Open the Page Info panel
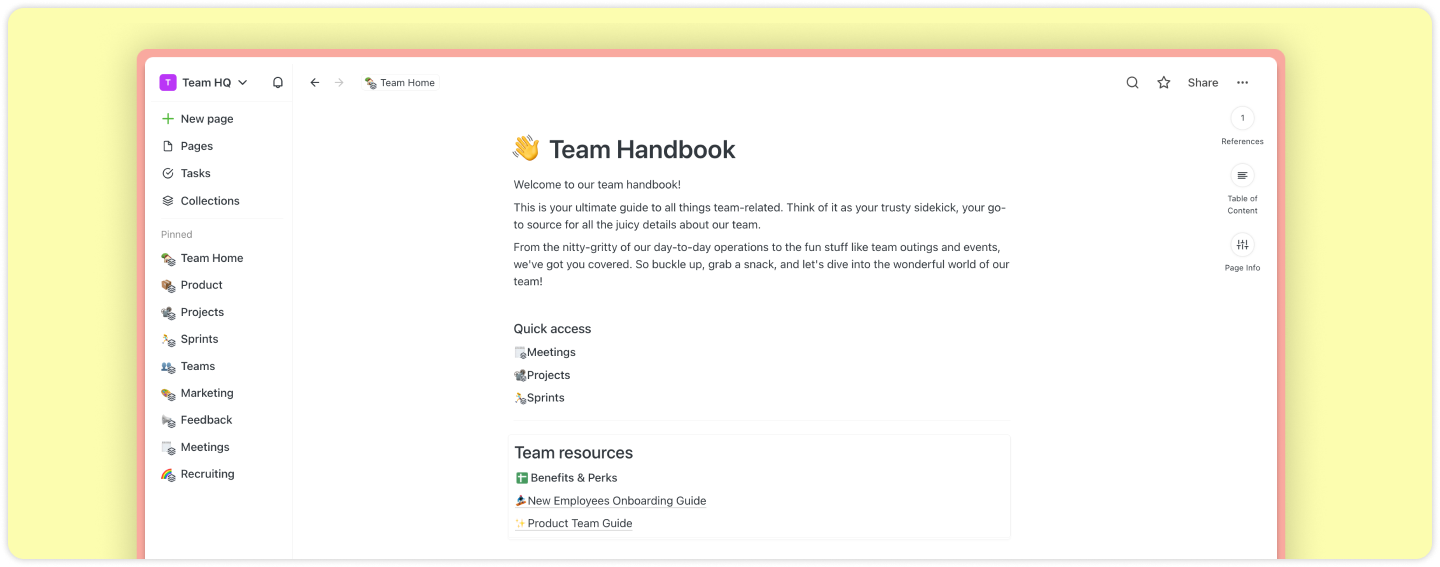 [x=1242, y=245]
